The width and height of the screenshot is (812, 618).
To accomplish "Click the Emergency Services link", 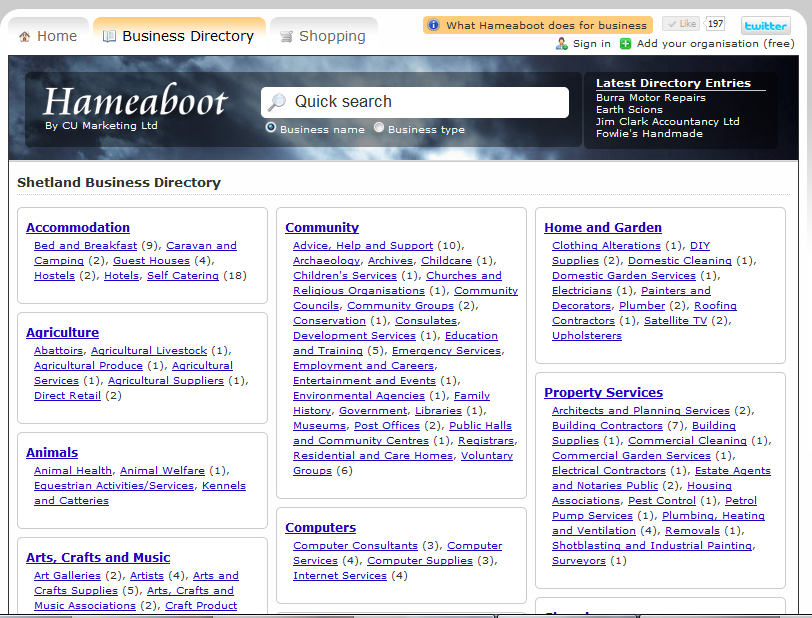I will (x=446, y=351).
